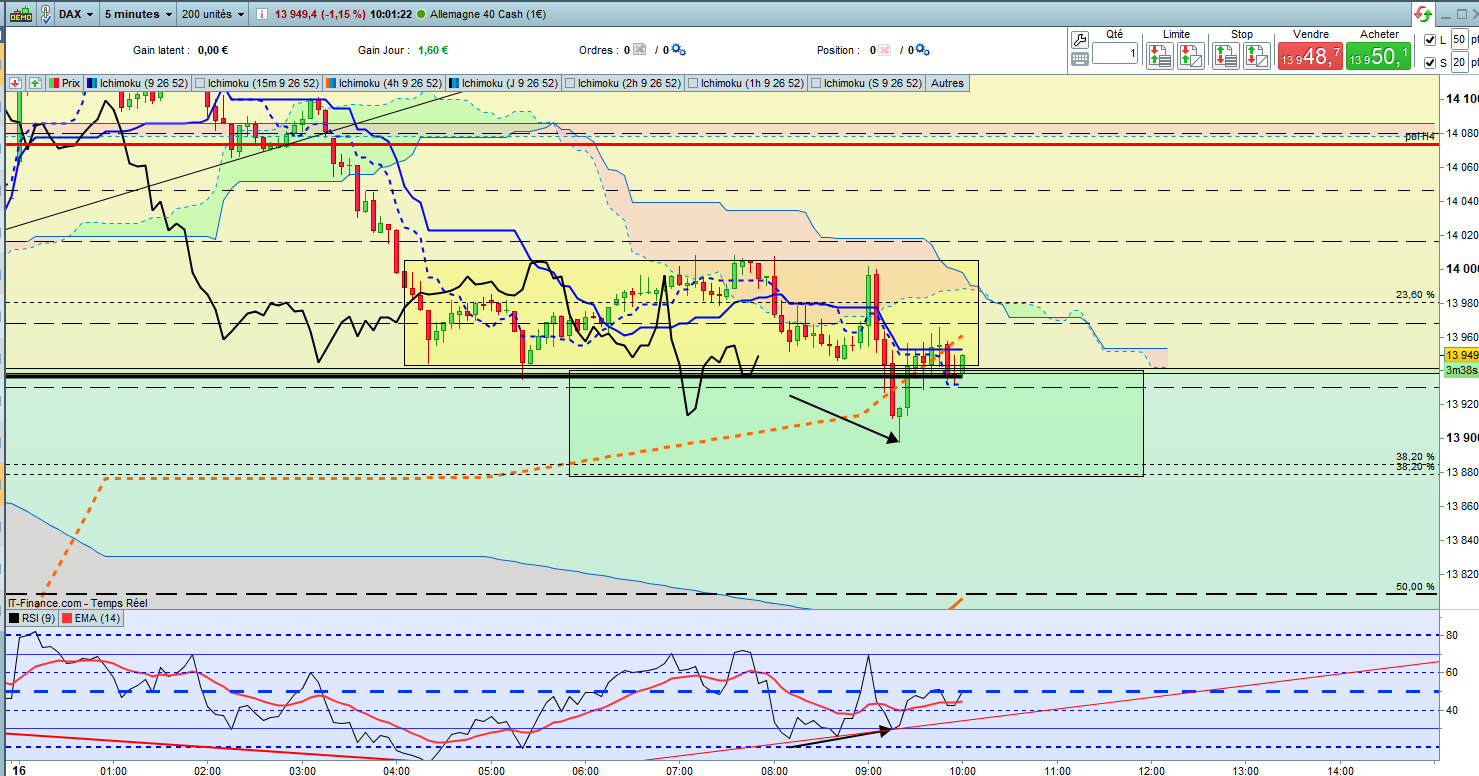Click the 13 949,4 (-1,15 %) price text
1479x776 pixels.
click(322, 15)
